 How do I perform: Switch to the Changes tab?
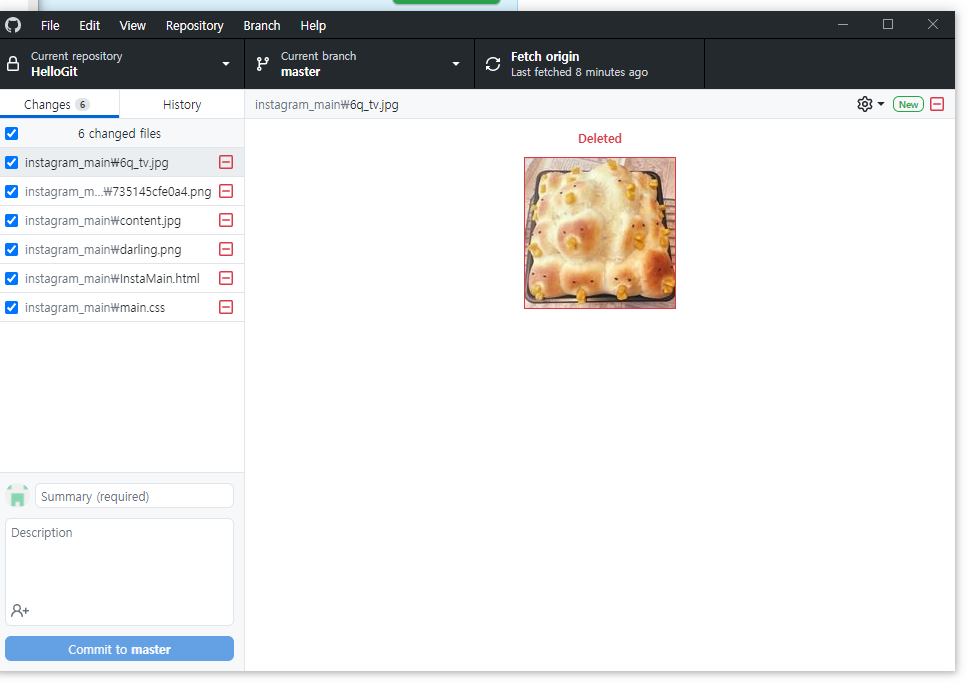tap(60, 104)
